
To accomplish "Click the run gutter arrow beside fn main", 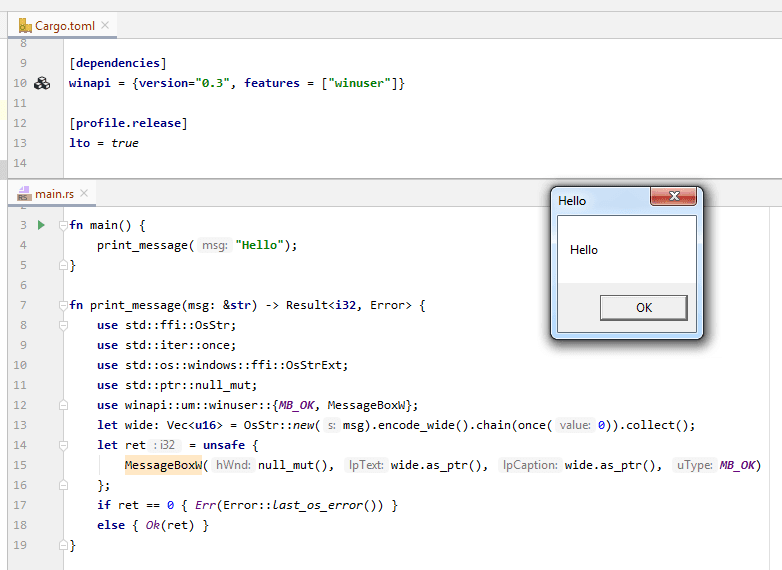I will tap(41, 225).
